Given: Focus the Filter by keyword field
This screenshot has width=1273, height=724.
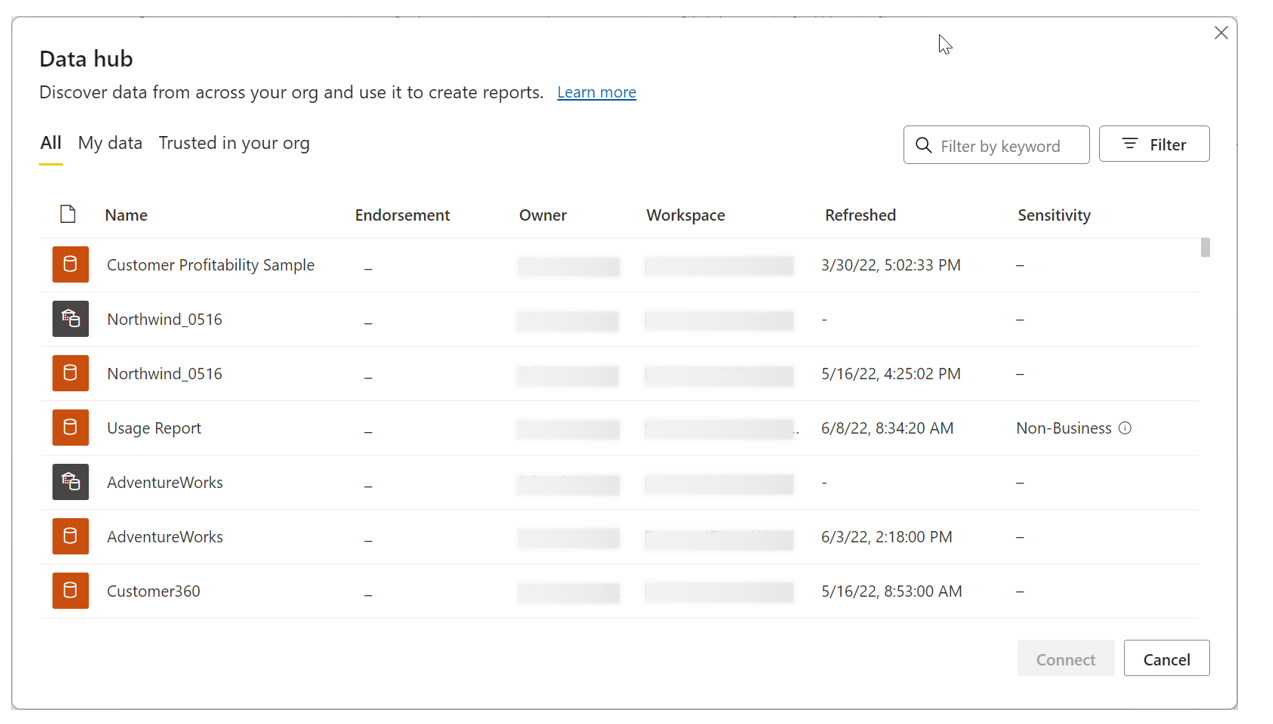Looking at the screenshot, I should pos(996,145).
